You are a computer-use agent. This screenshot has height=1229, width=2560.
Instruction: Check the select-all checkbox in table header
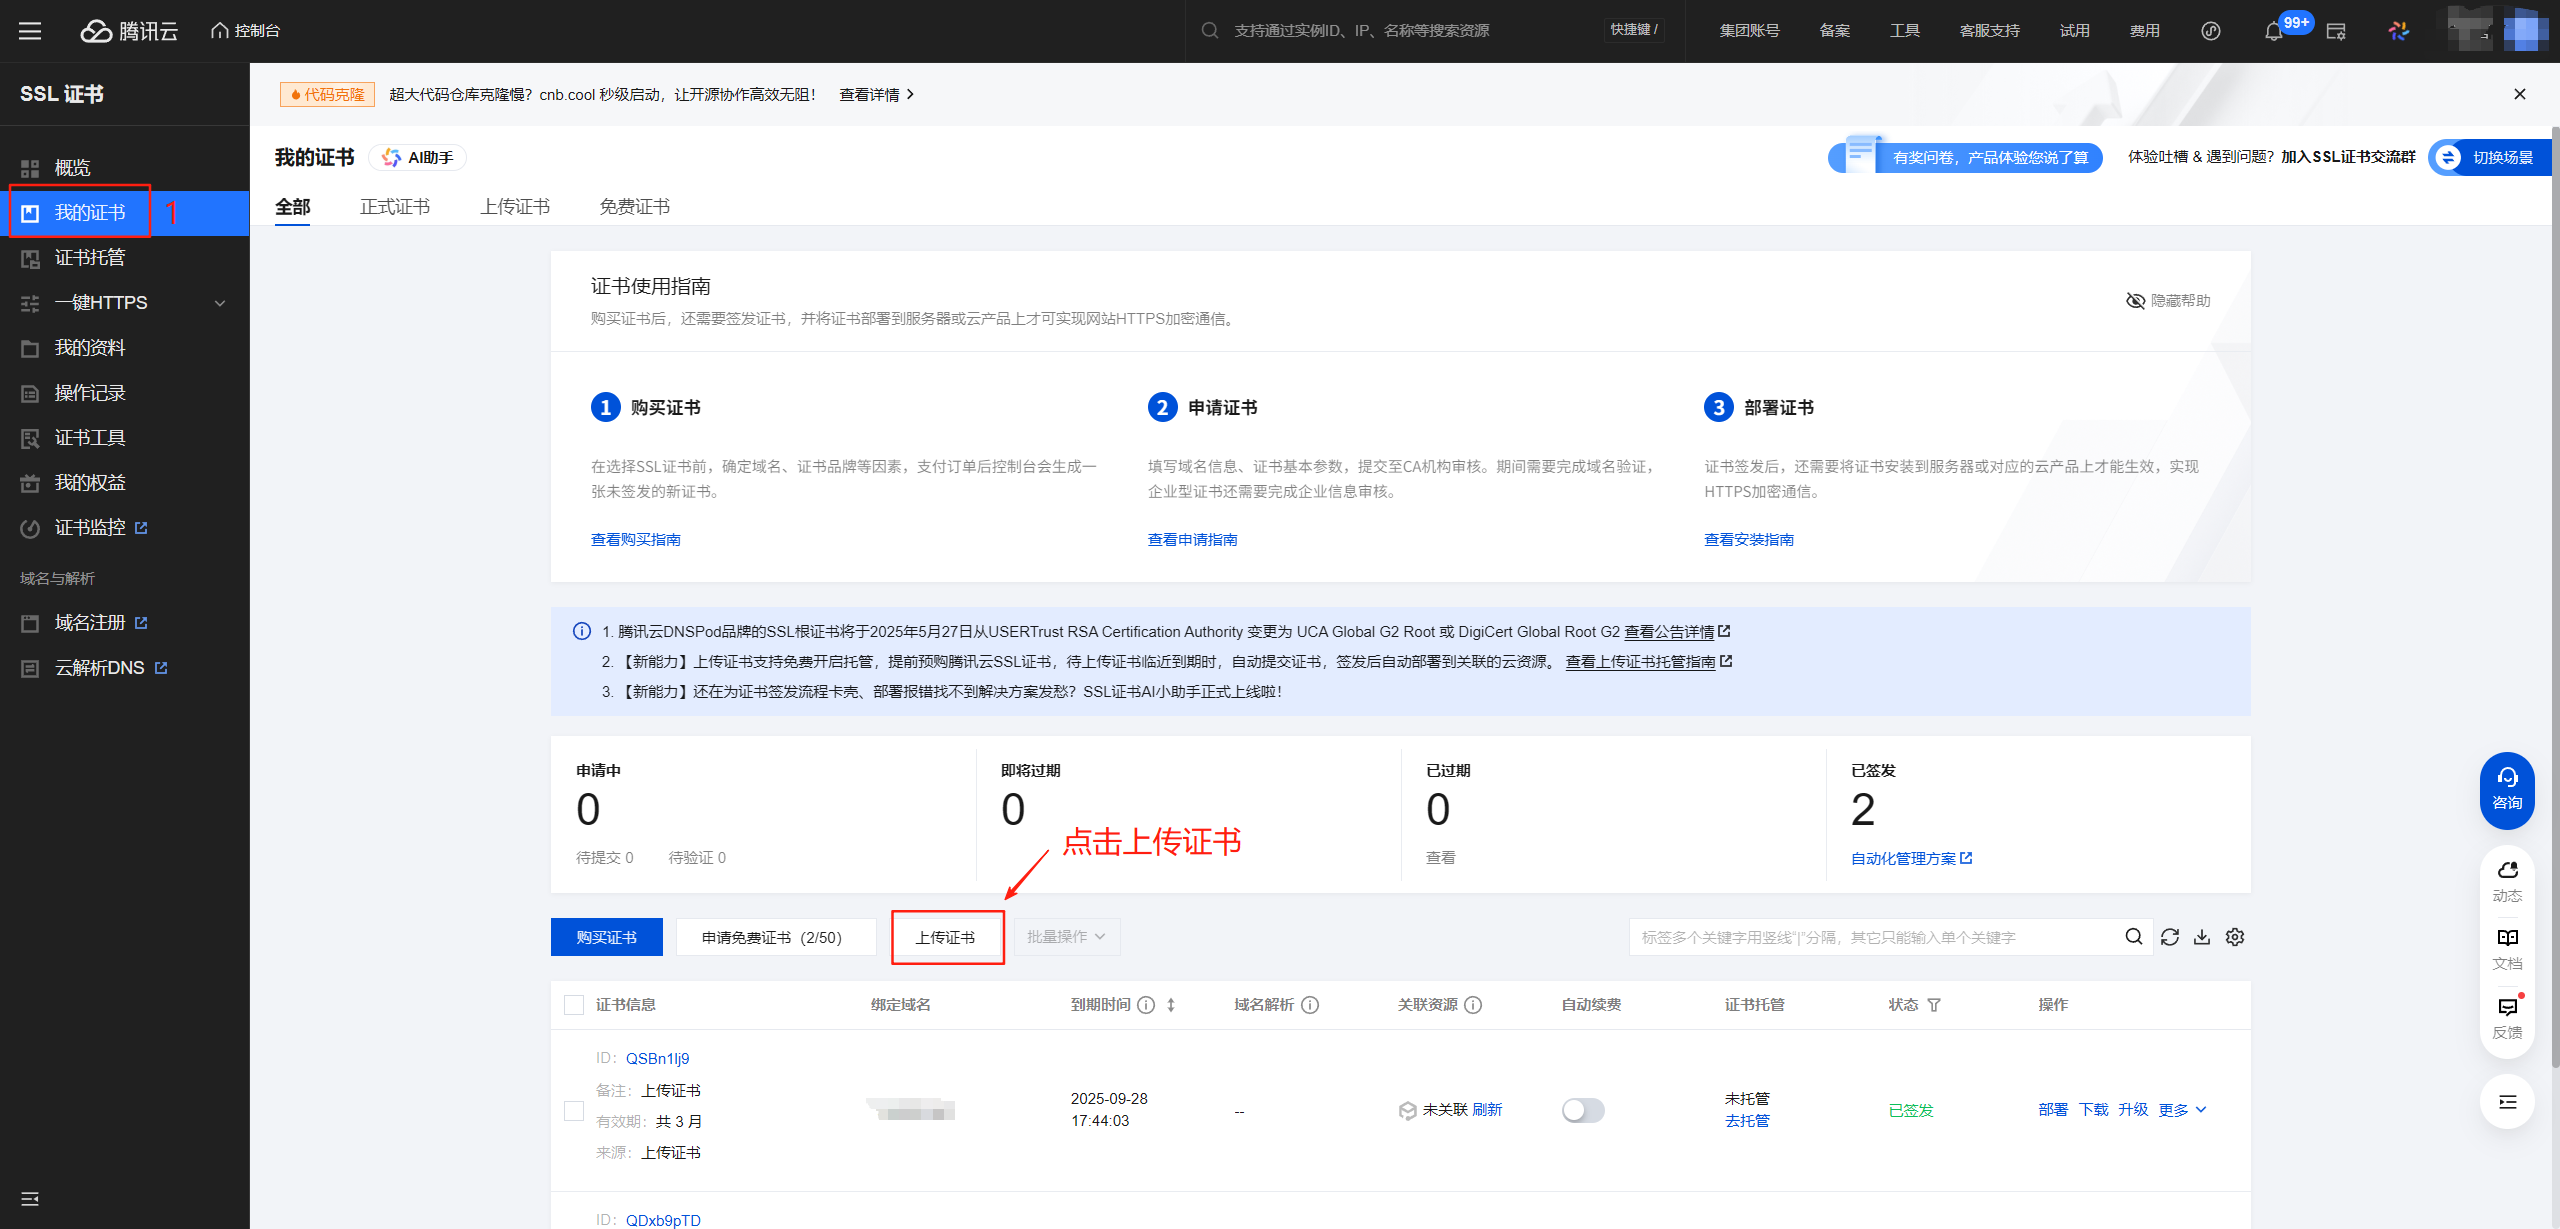click(x=574, y=1005)
